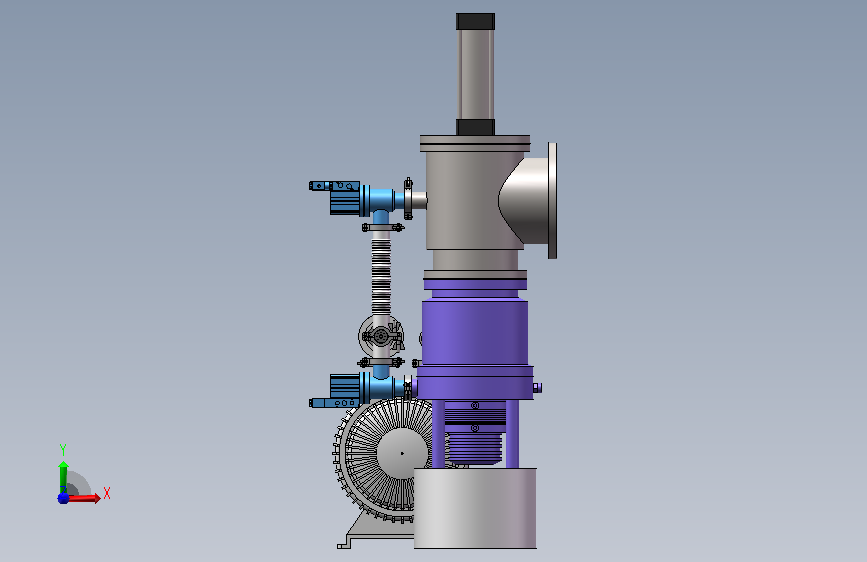The height and width of the screenshot is (562, 867).
Task: Select the purple cooling fins under the pump
Action: tap(475, 448)
